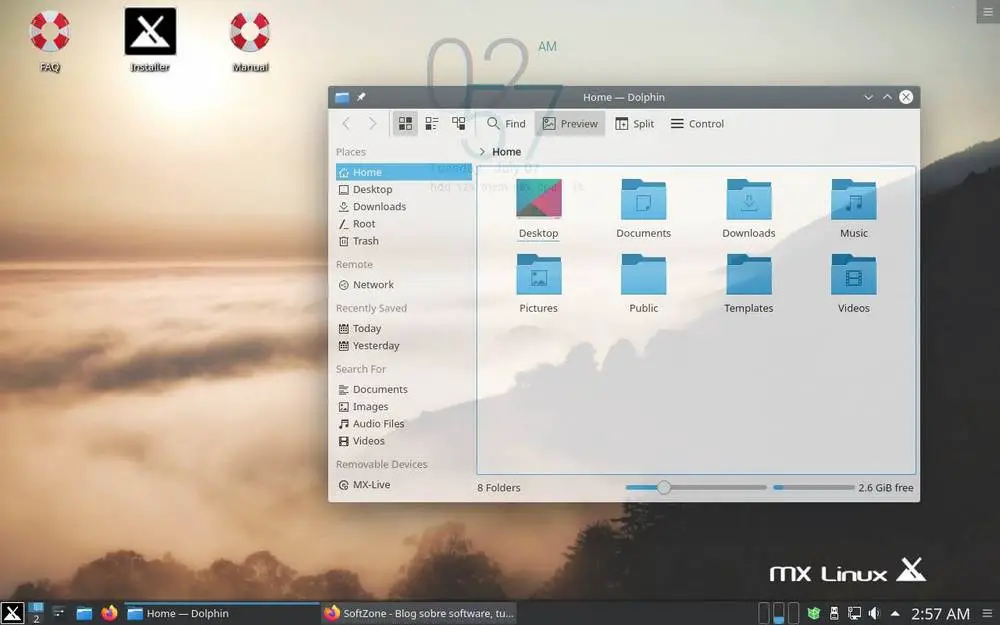Activate Home — Dolphin taskbar entry
This screenshot has width=1000, height=625.
tap(221, 613)
